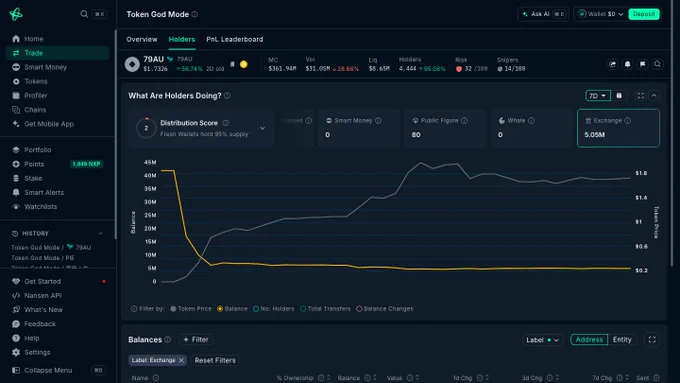This screenshot has height=383, width=680.
Task: Click the + Filter button in Balances
Action: tap(196, 340)
